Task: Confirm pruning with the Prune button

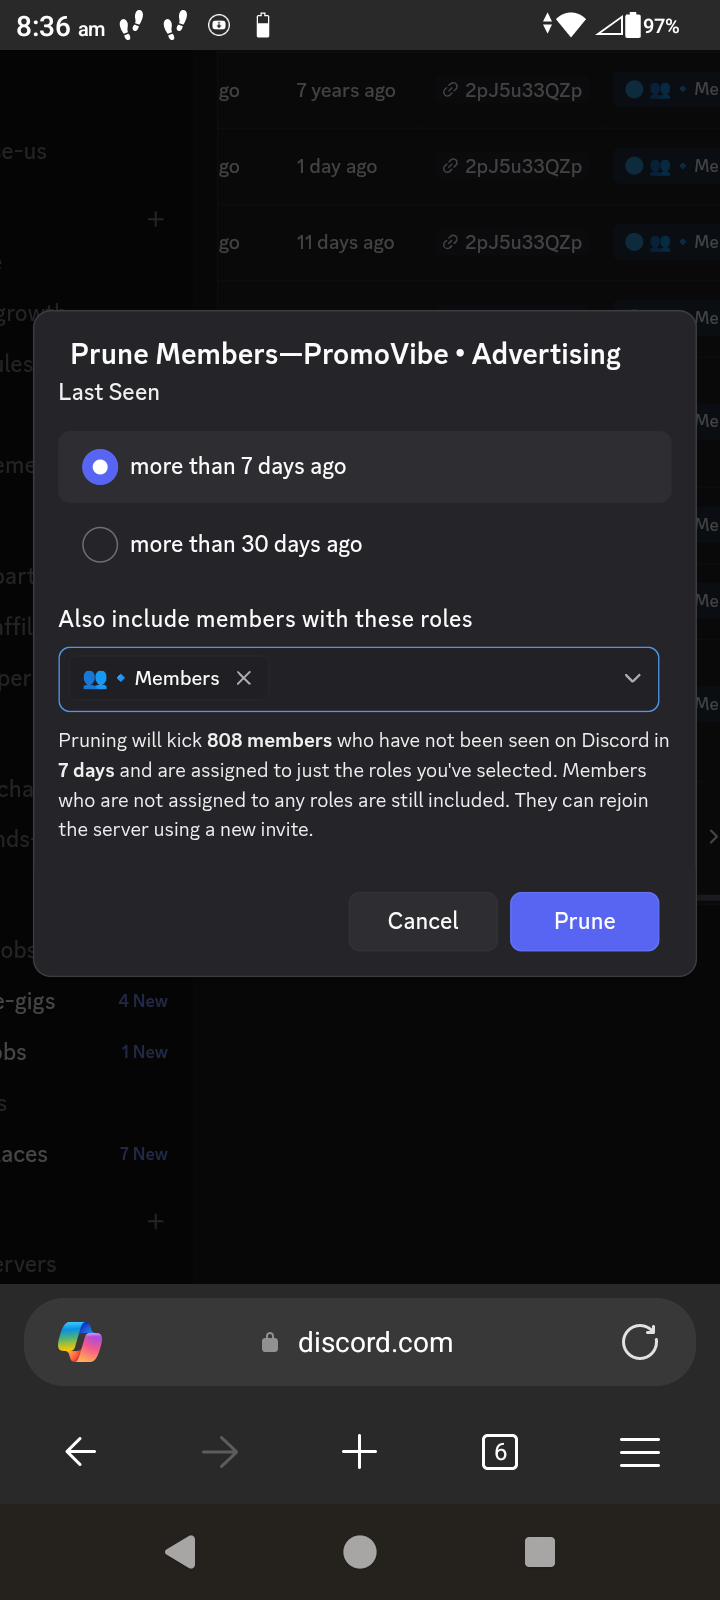Action: (x=584, y=921)
